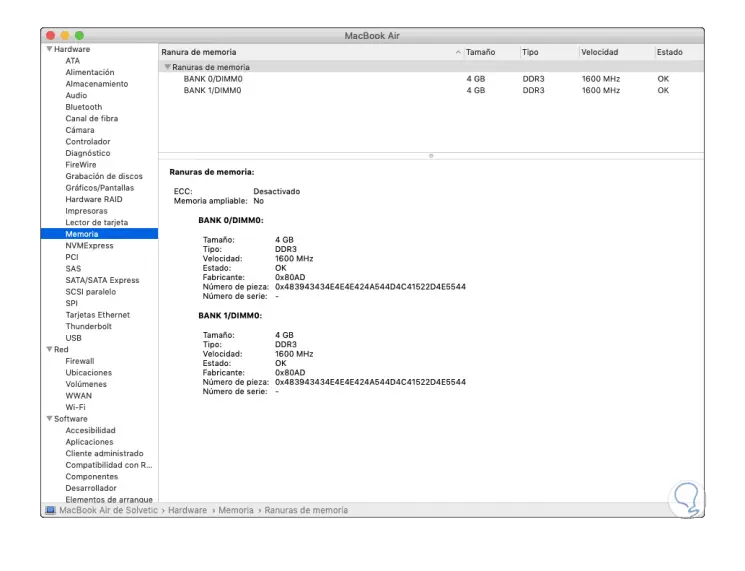Select WWAN under Red

(x=79, y=396)
